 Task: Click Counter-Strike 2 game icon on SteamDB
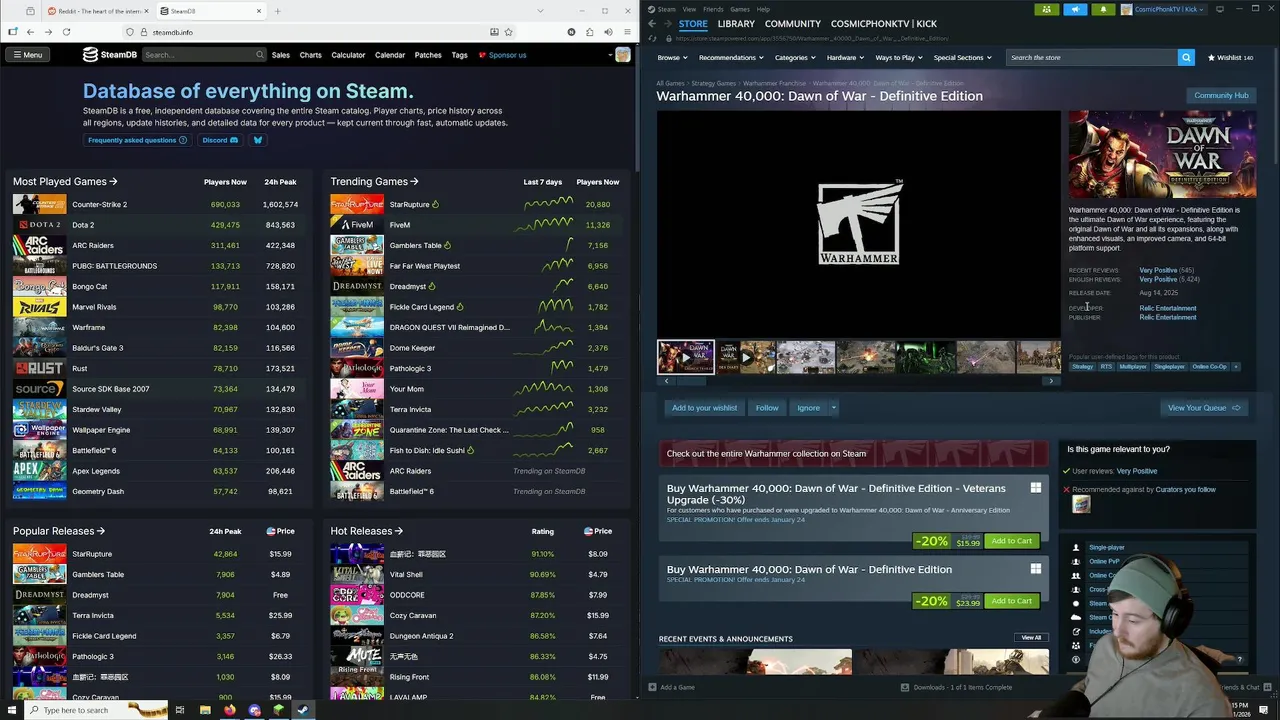click(39, 204)
